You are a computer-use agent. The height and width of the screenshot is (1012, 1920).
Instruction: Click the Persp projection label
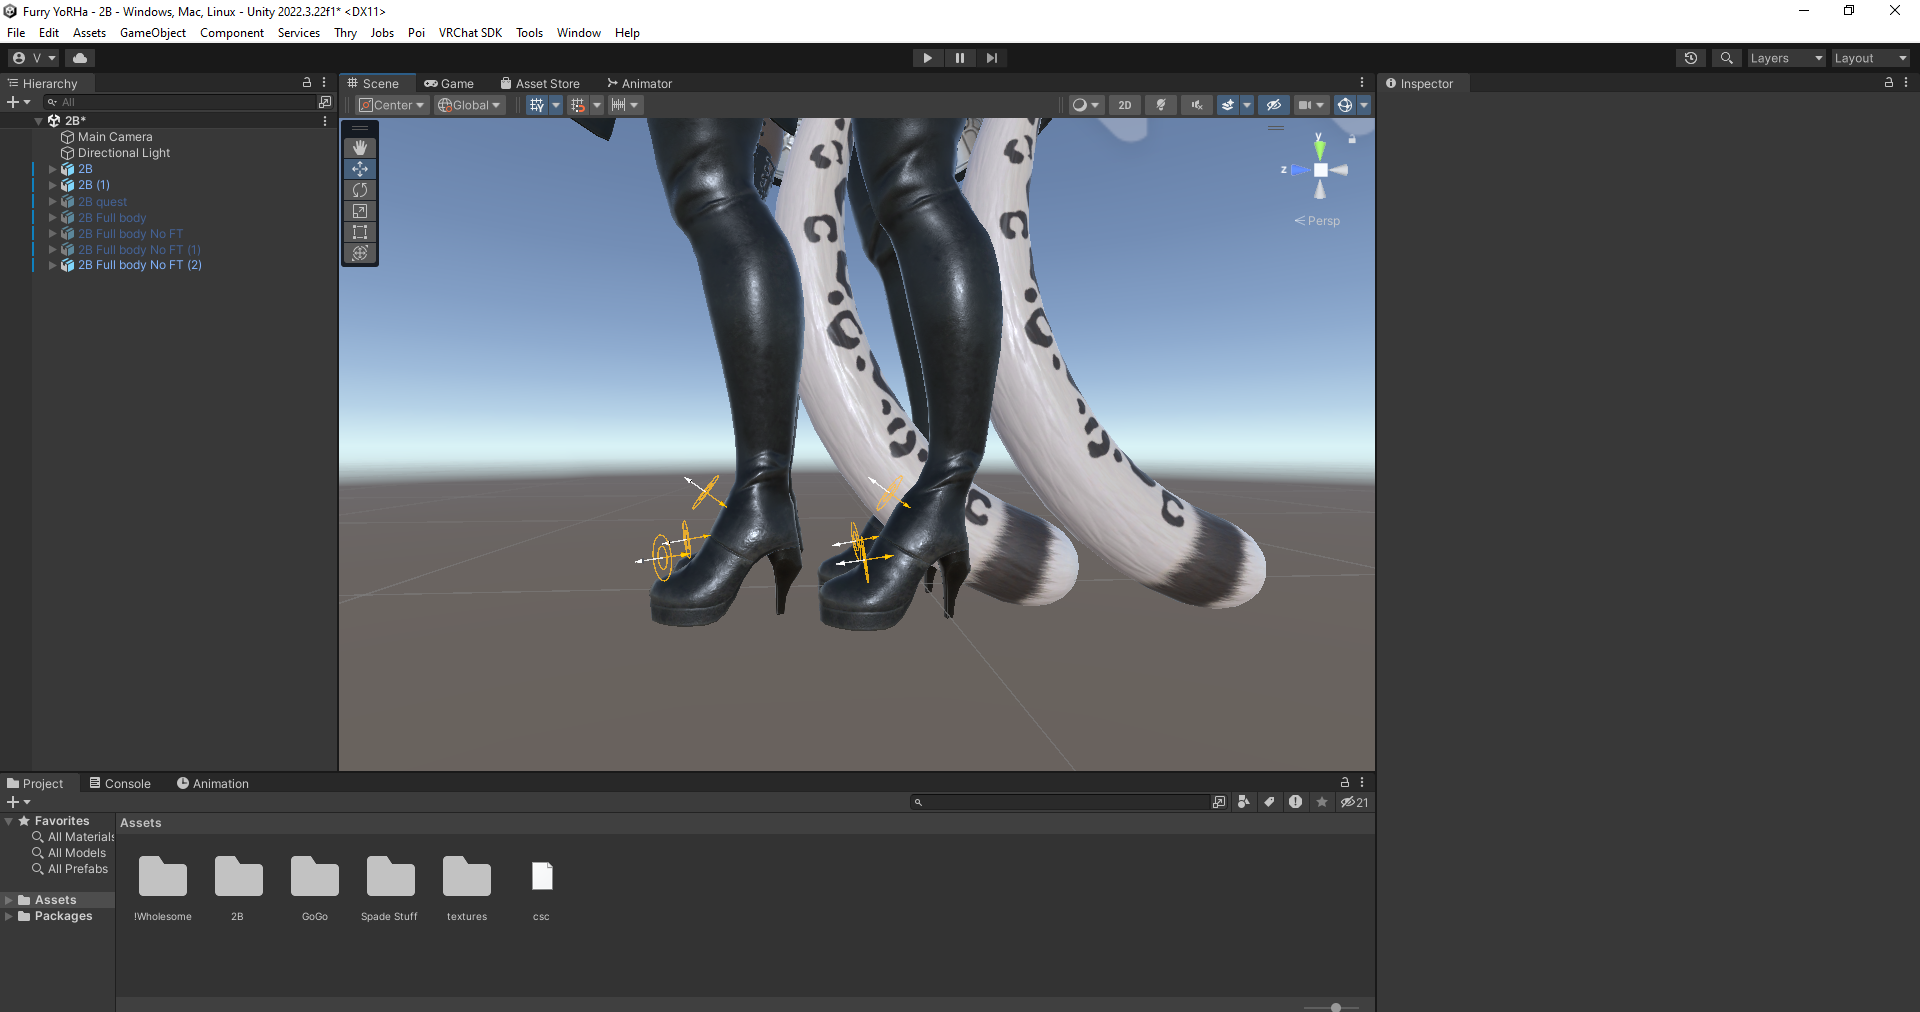click(1317, 221)
